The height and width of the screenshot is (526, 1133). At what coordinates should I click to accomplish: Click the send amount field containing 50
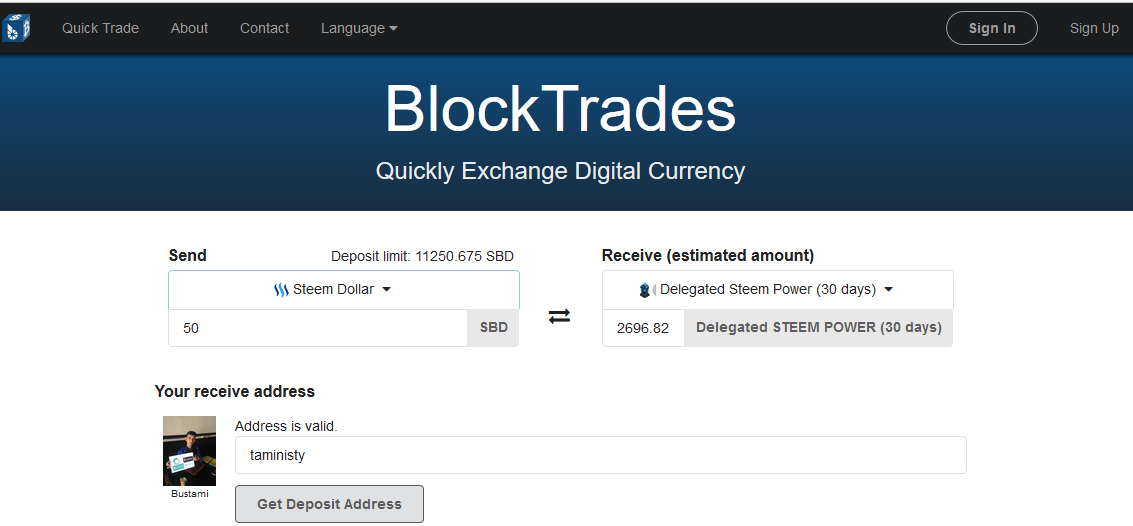(318, 328)
